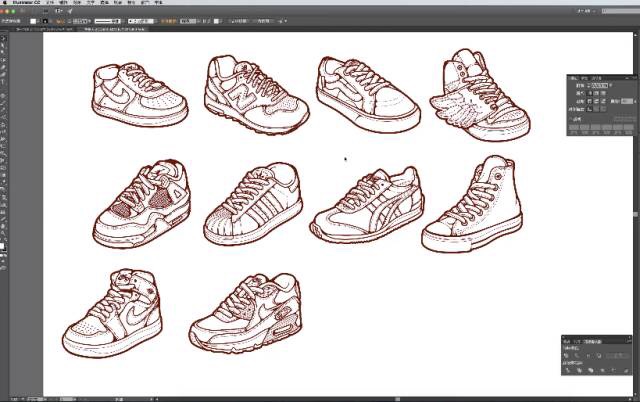Click the stroke weight stepper in Stroke panel
This screenshot has height=402, width=640.
pos(589,86)
